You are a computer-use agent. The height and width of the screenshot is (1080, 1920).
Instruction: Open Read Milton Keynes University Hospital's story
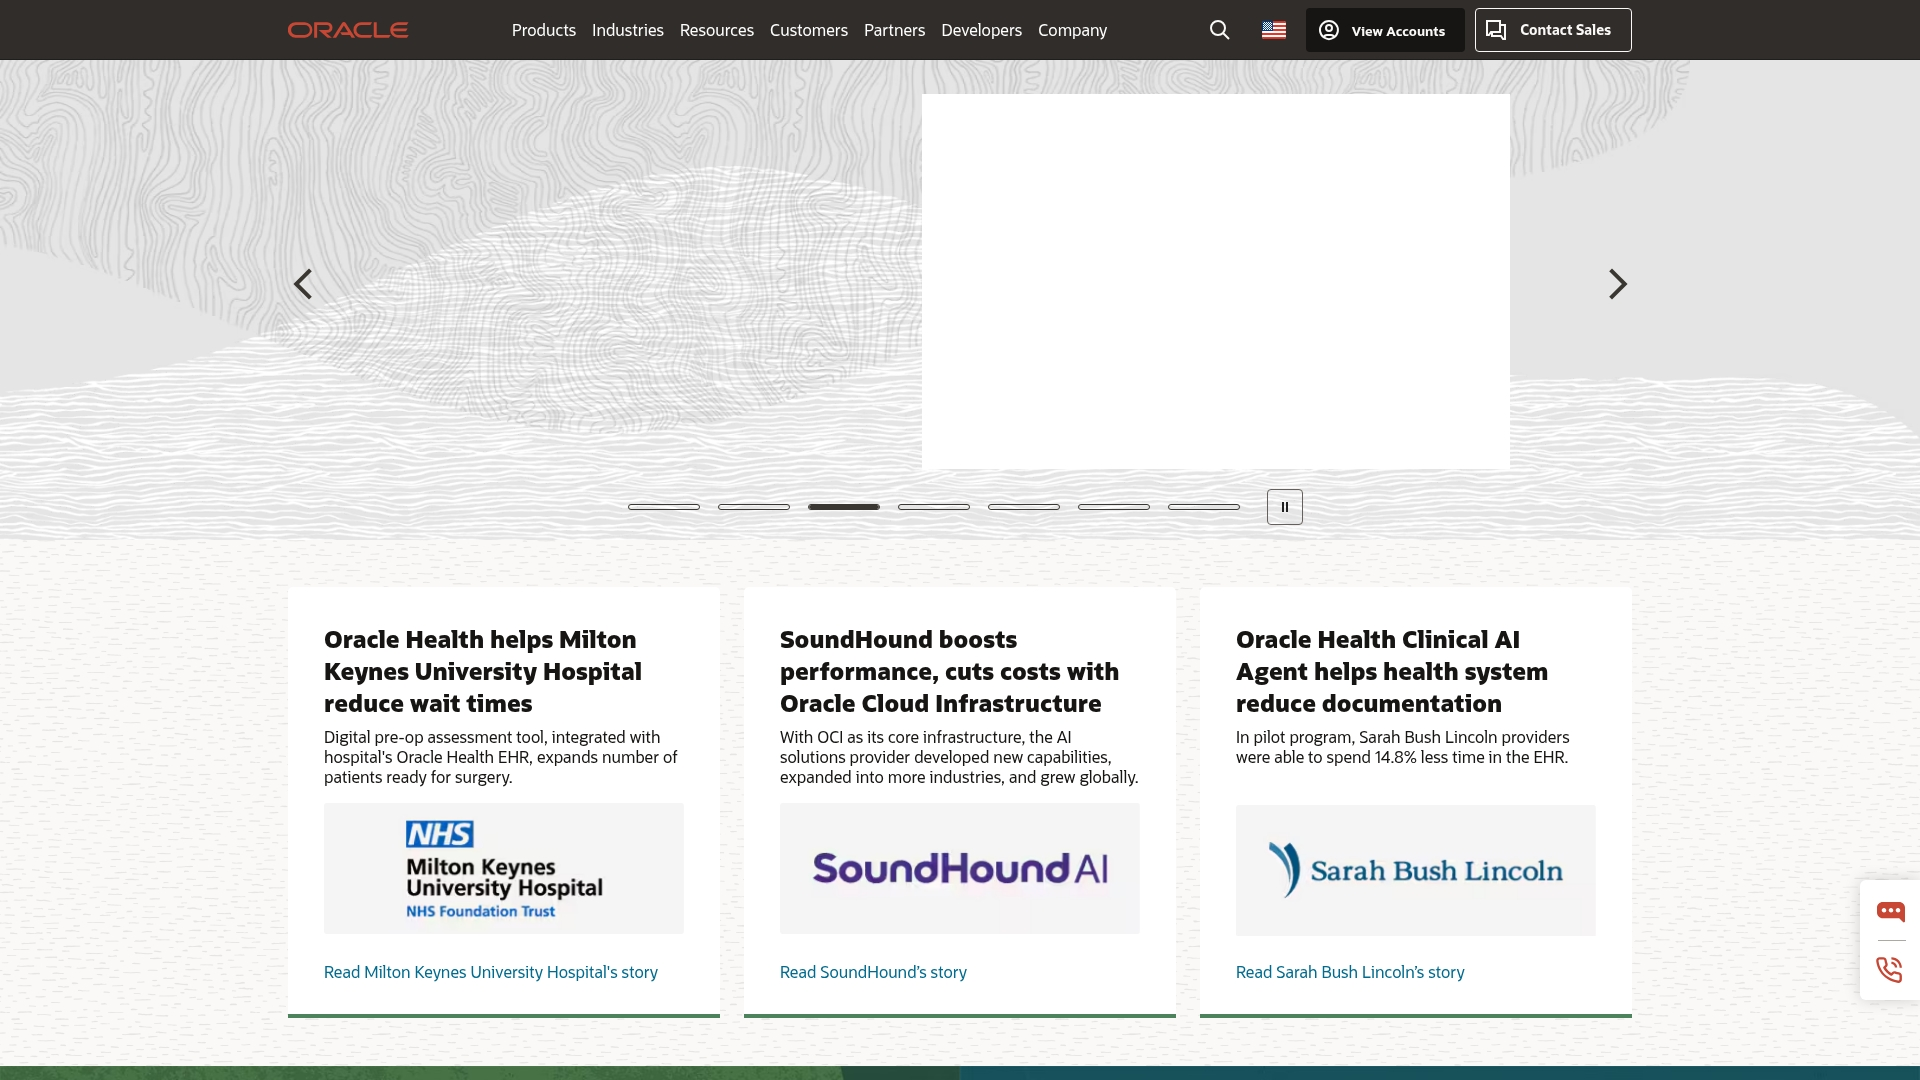click(x=490, y=972)
